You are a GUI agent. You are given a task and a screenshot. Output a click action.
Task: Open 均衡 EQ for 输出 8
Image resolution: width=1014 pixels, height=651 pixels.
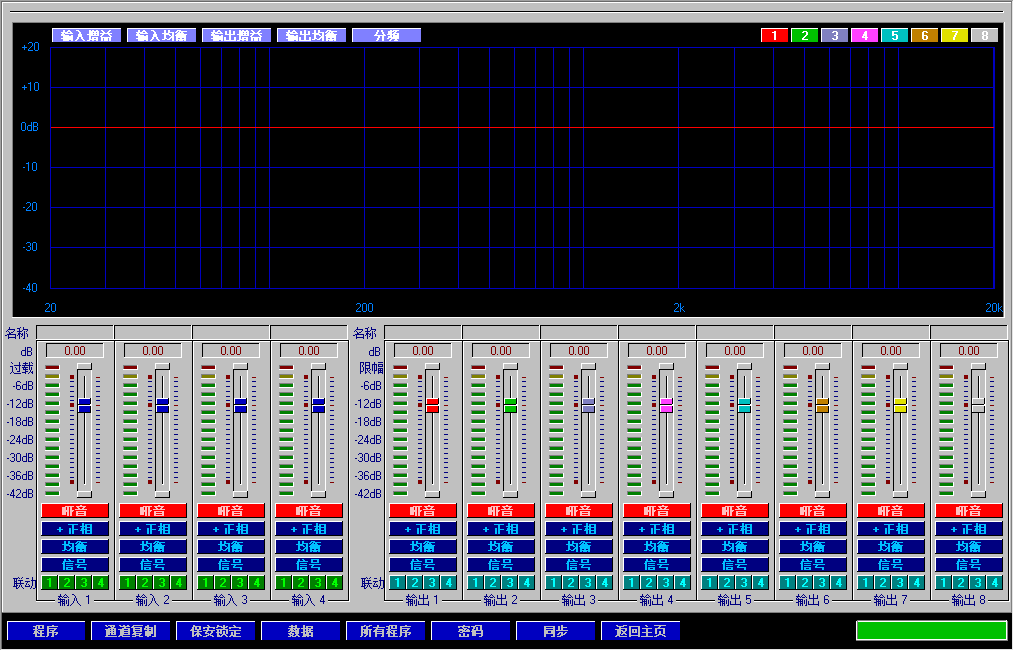969,547
